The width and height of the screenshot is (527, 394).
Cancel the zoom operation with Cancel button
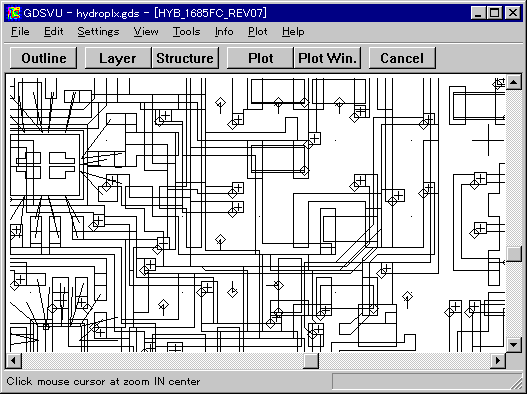point(402,58)
